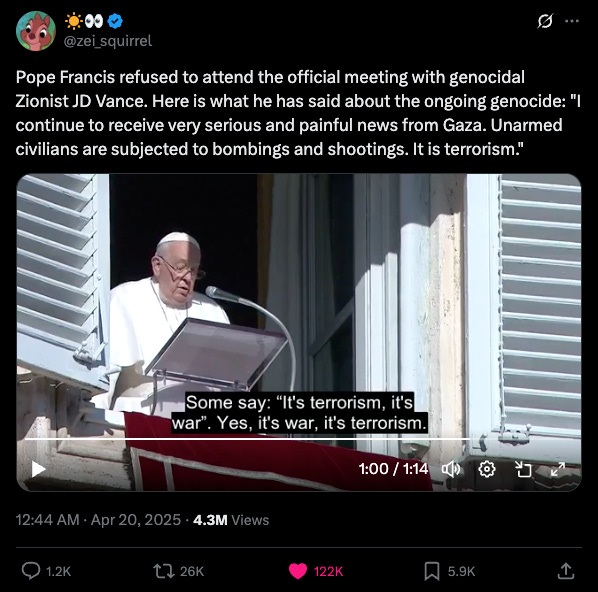The image size is (598, 592).
Task: Share the tweet via upload arrow
Action: (566, 571)
